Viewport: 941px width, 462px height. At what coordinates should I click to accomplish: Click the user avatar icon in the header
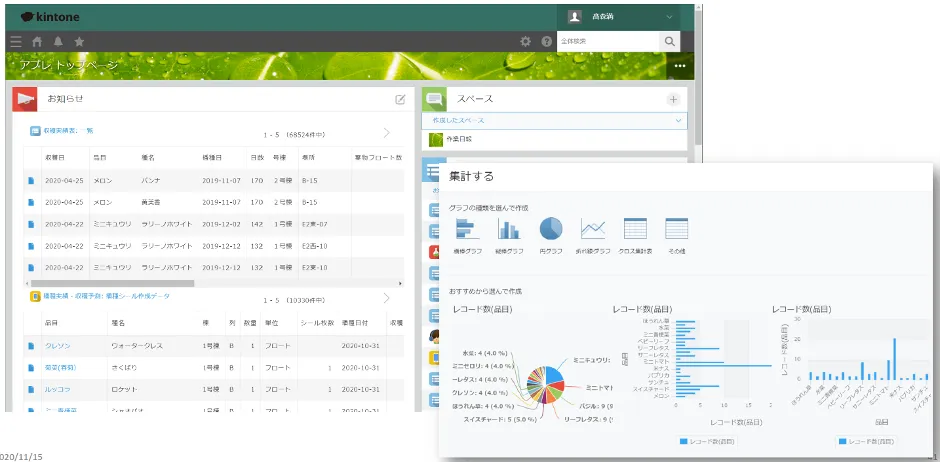click(574, 17)
